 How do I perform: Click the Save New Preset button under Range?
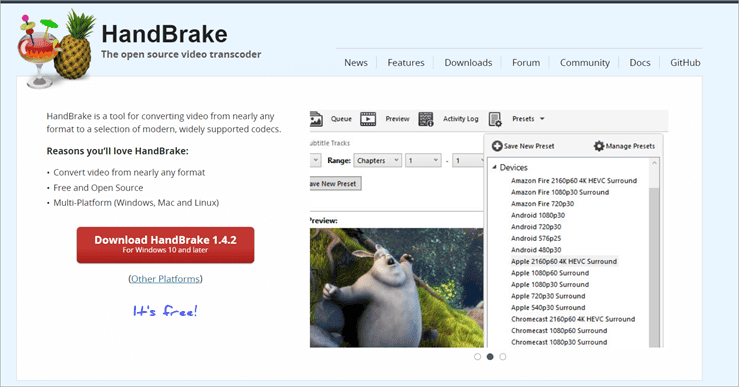click(x=335, y=184)
